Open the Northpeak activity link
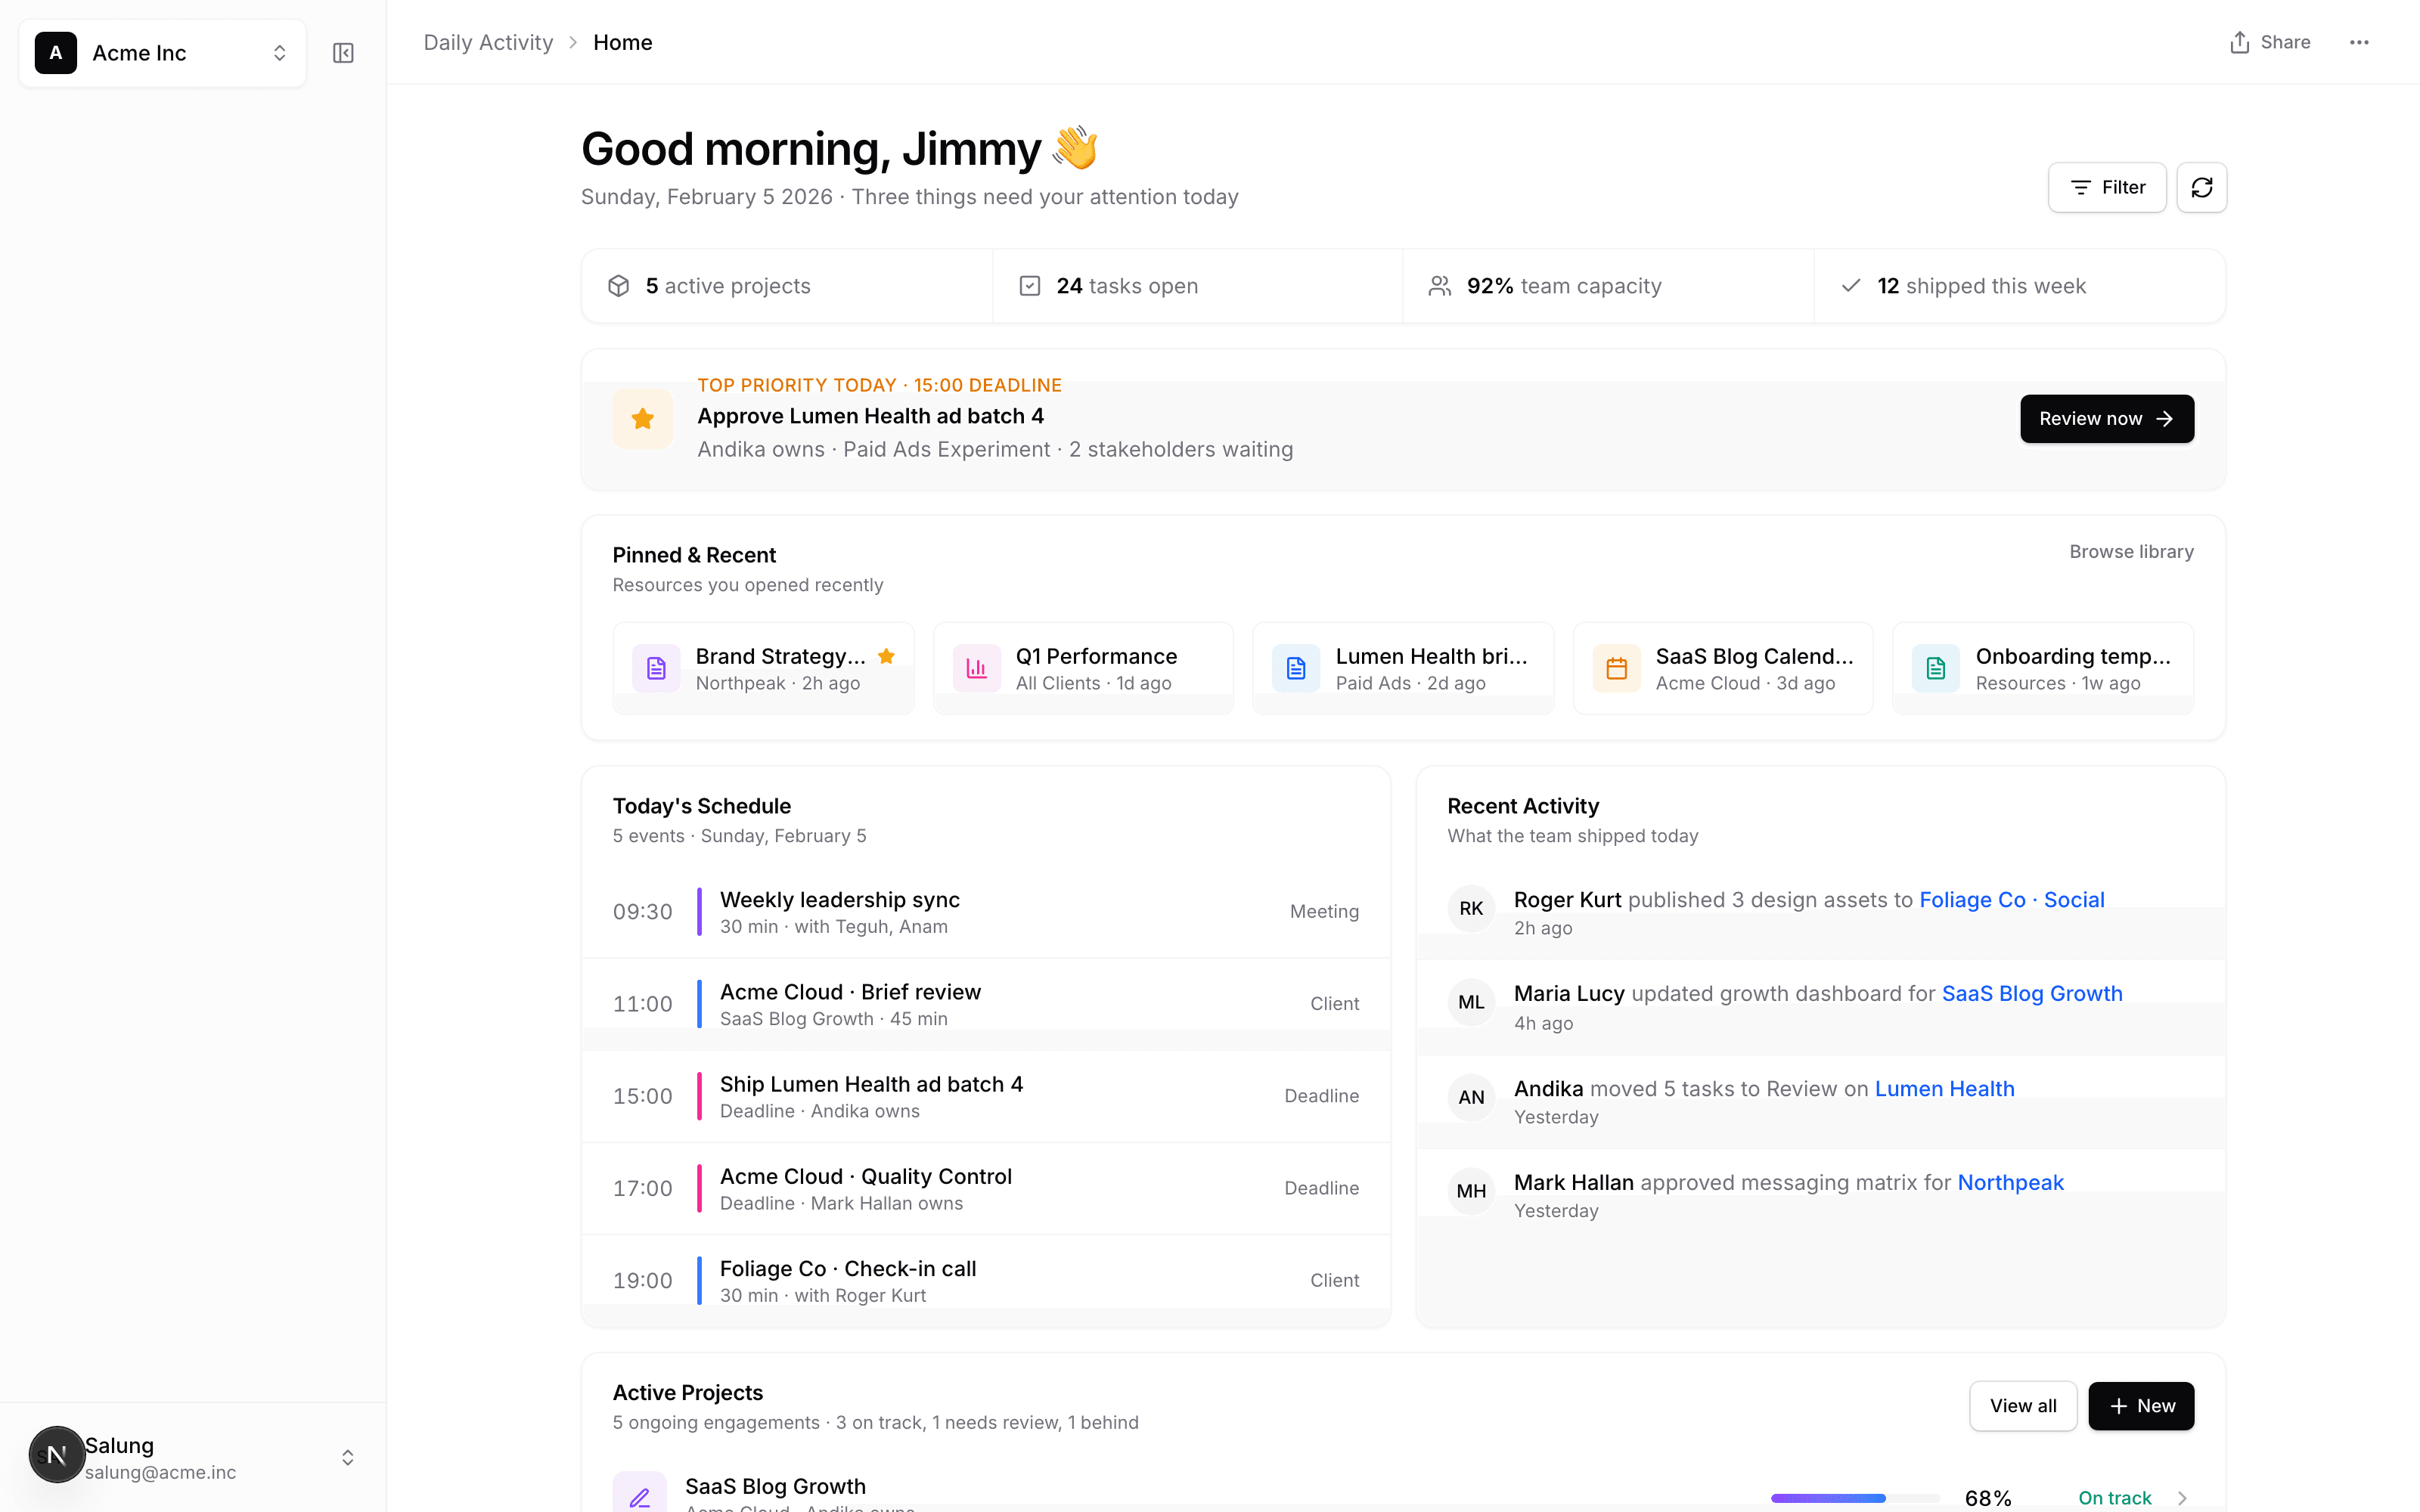The image size is (2420, 1512). [2010, 1183]
